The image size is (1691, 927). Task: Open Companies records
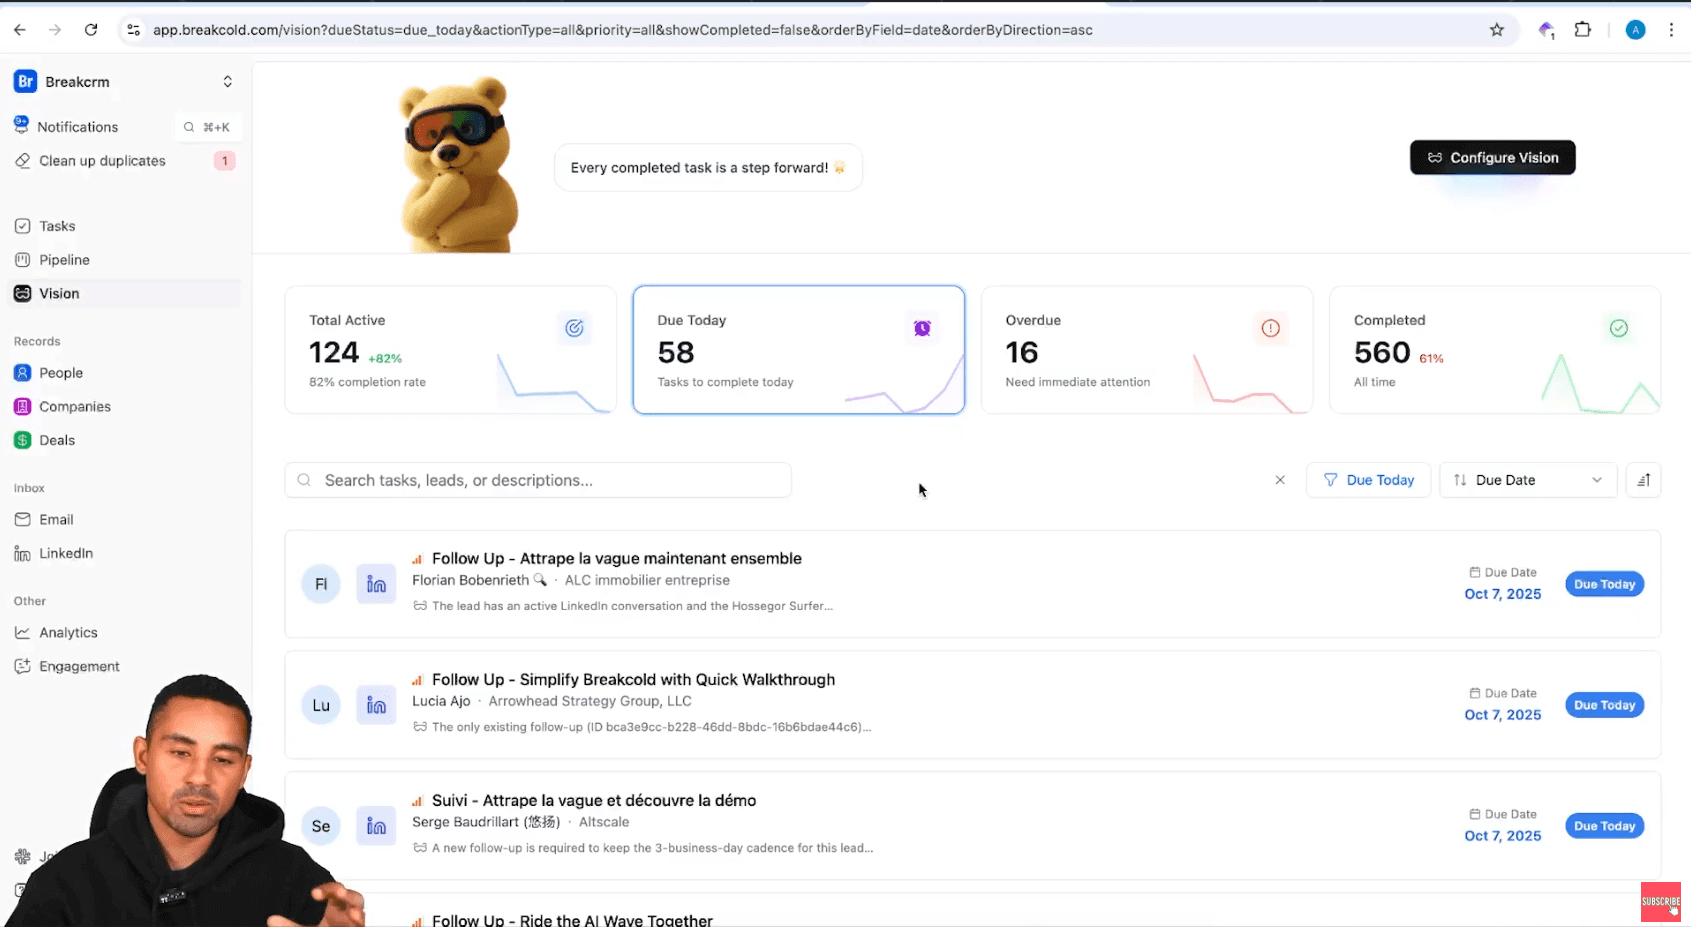tap(75, 407)
